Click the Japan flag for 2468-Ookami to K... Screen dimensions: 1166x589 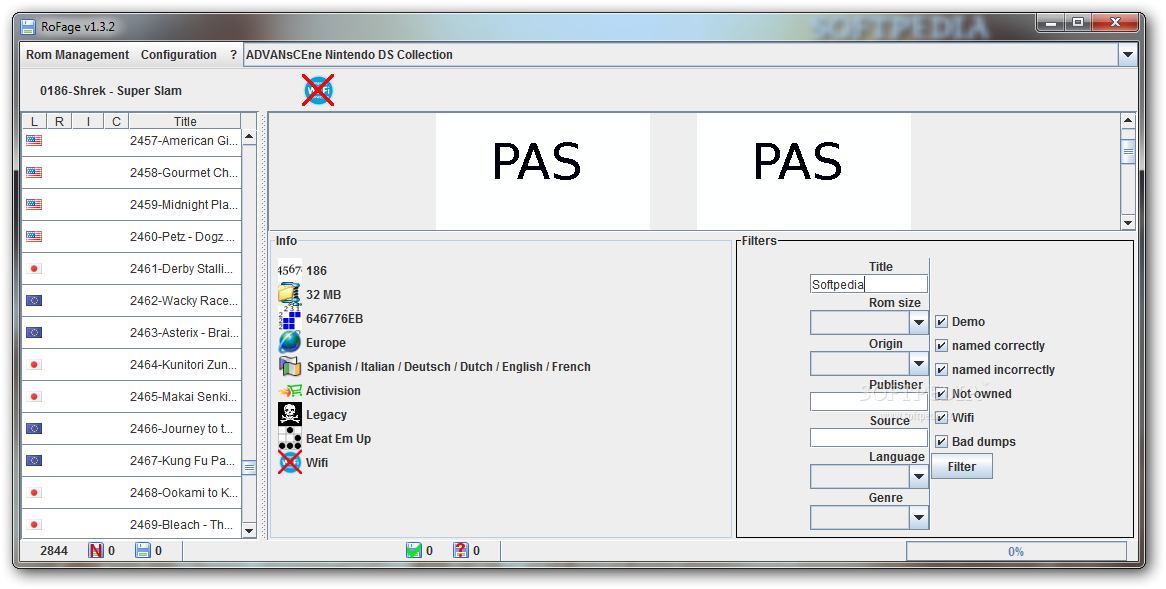[x=34, y=492]
